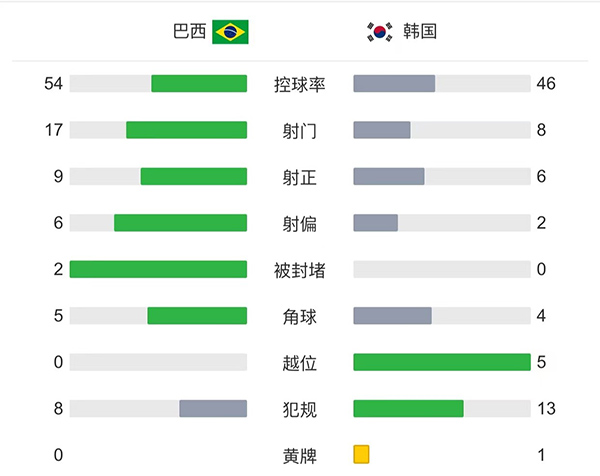Click the 射正 stat label
Screen dimensions: 600x476
300,177
